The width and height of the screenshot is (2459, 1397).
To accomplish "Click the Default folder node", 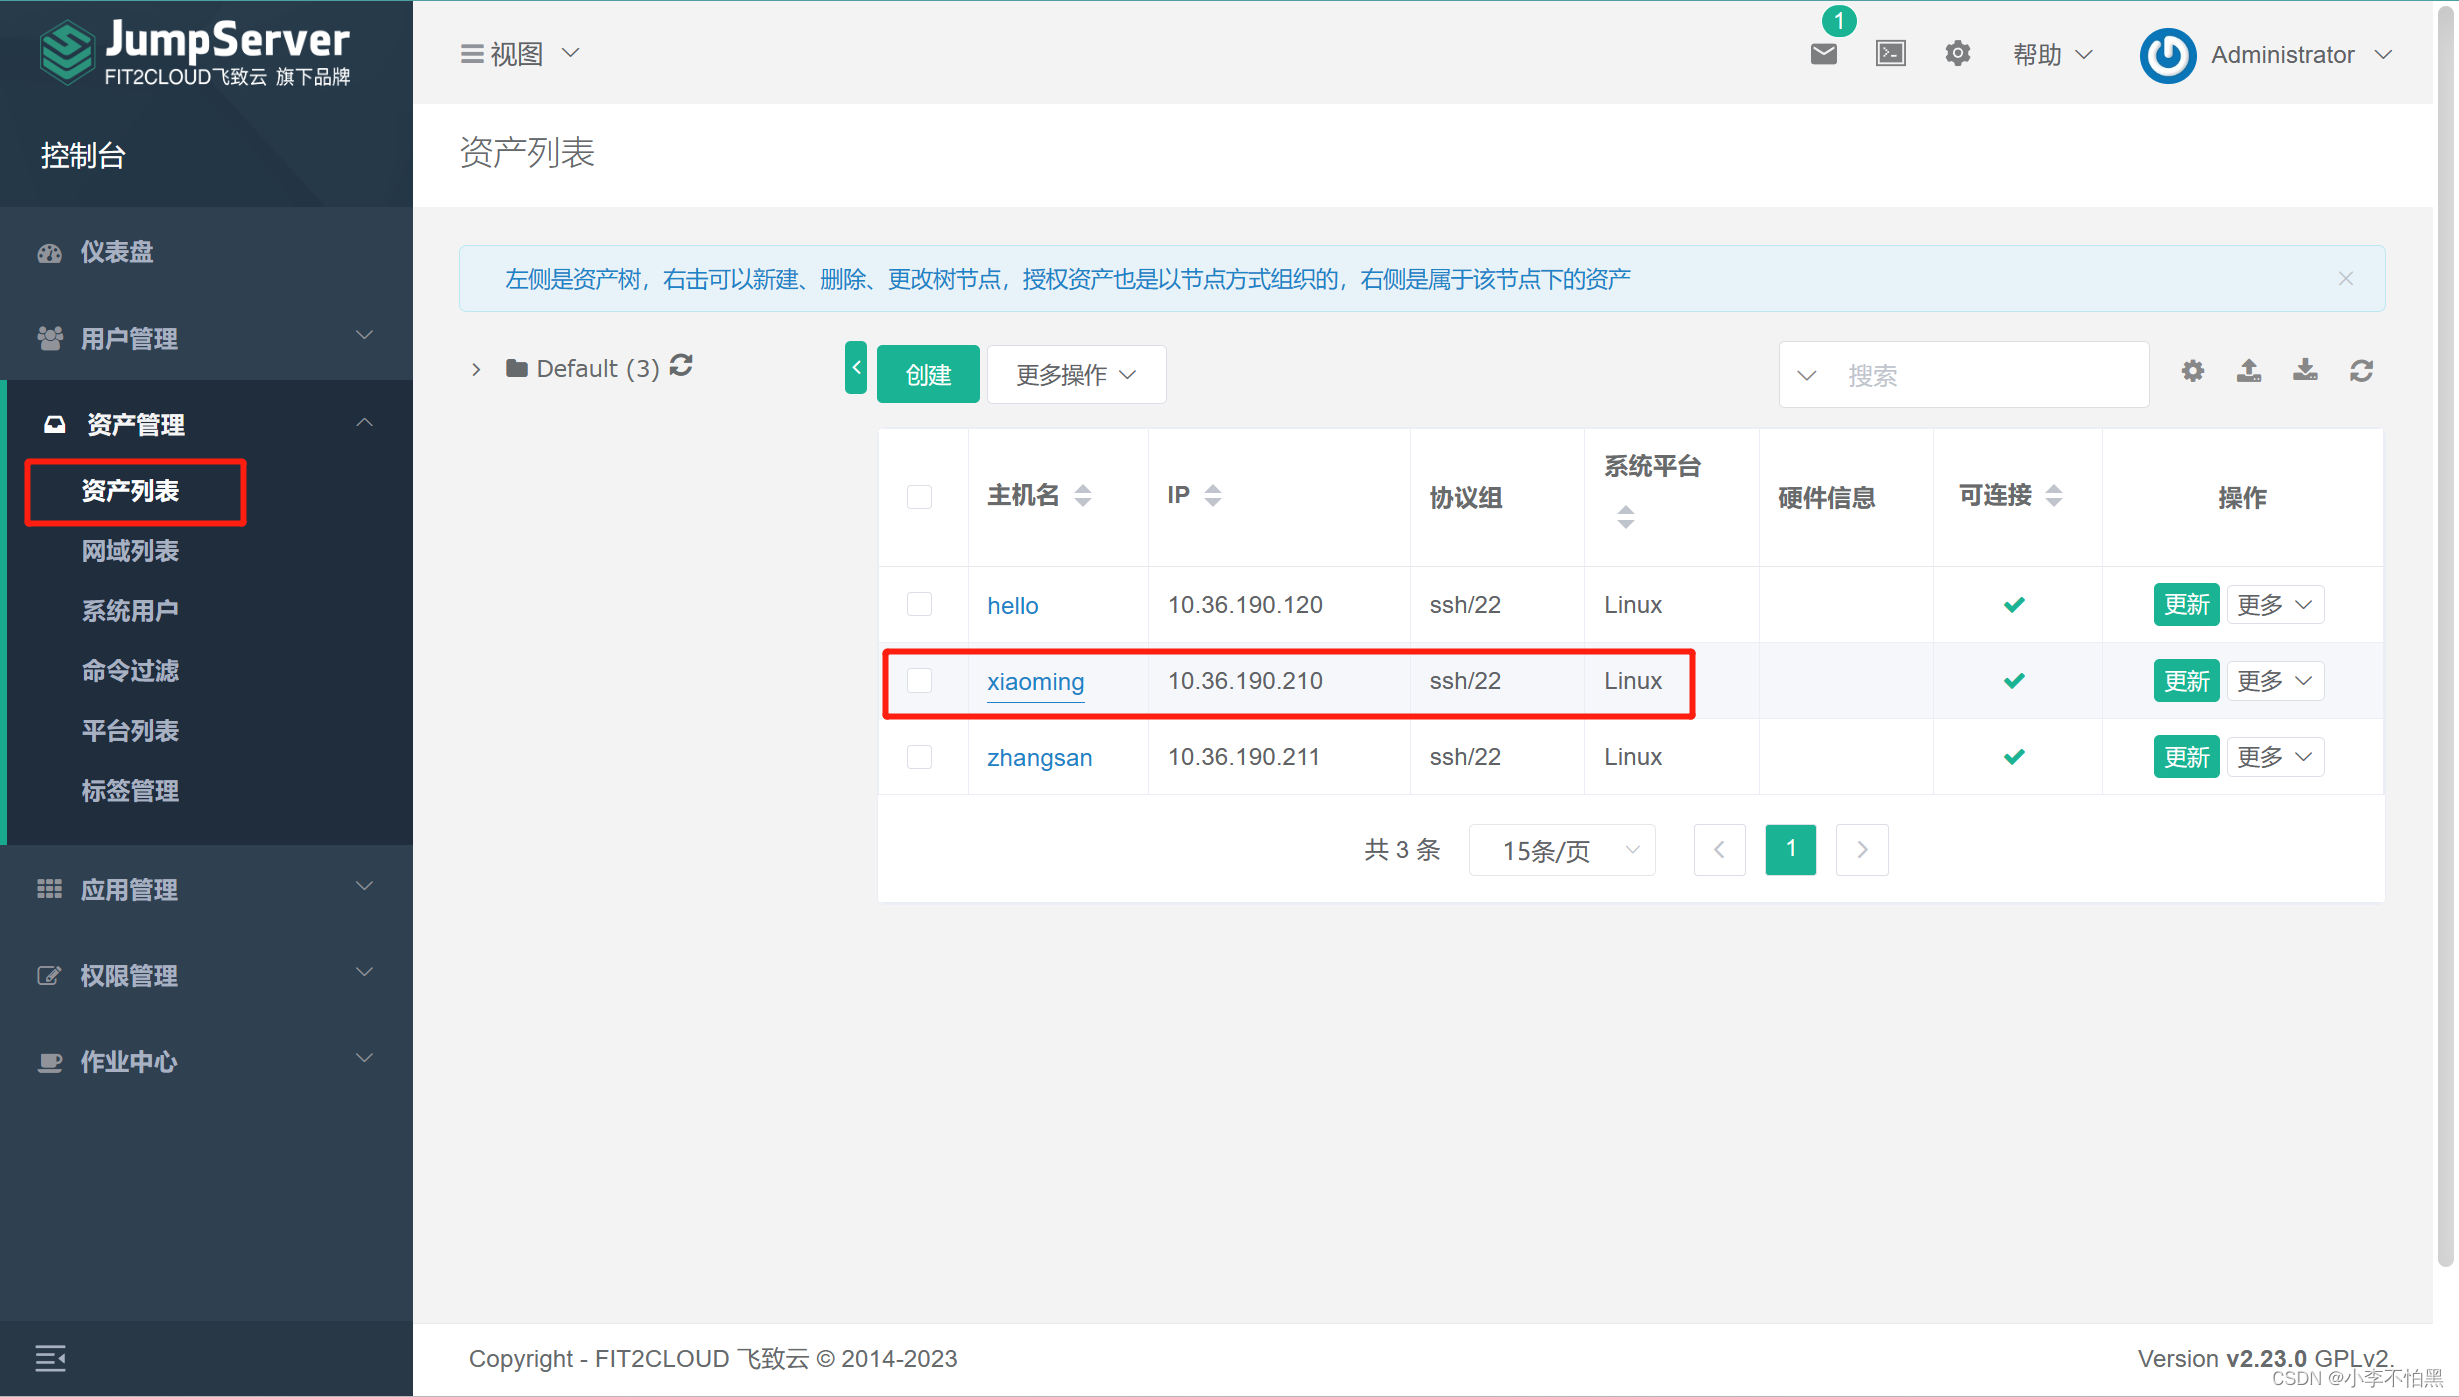I will [x=583, y=368].
